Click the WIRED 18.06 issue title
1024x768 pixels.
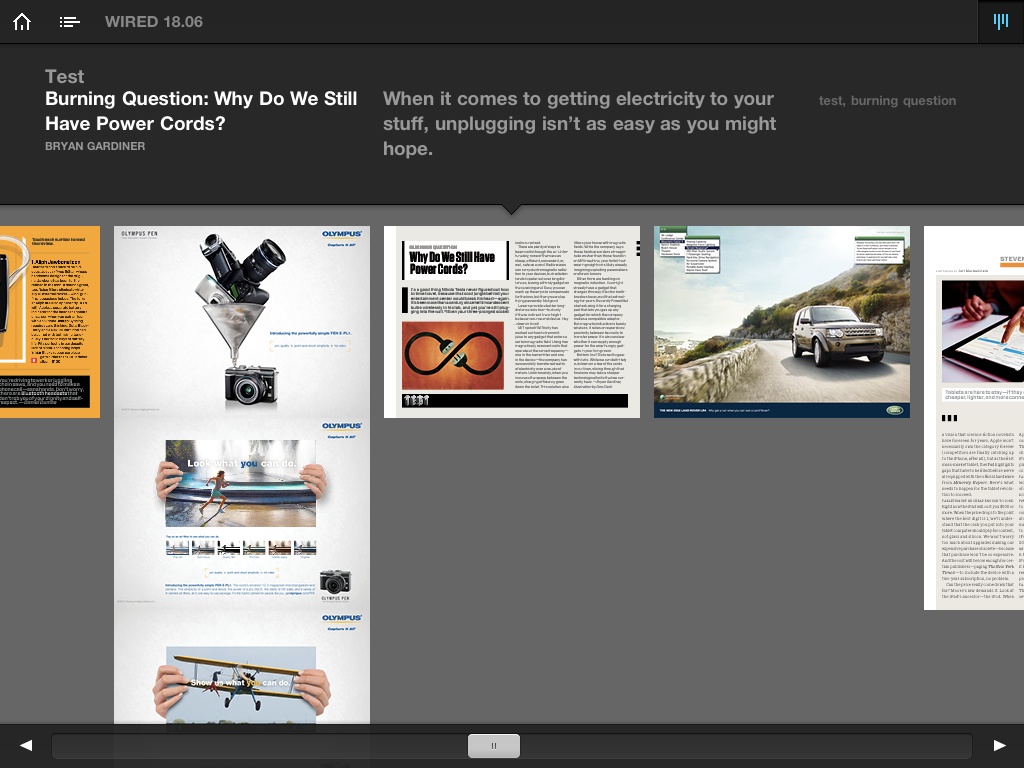click(x=153, y=22)
